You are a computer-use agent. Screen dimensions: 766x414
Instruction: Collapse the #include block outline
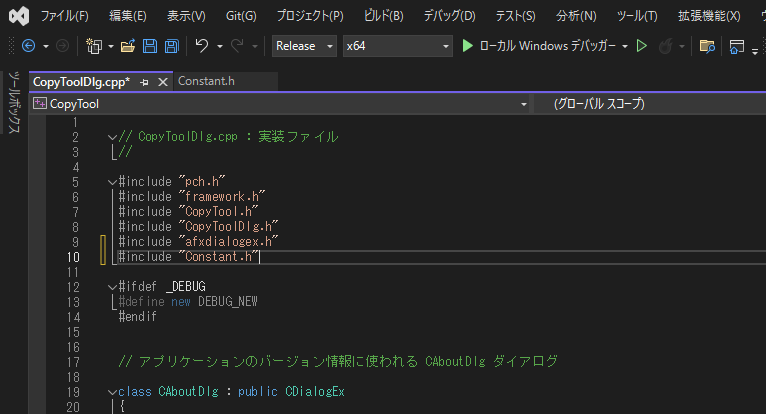111,182
